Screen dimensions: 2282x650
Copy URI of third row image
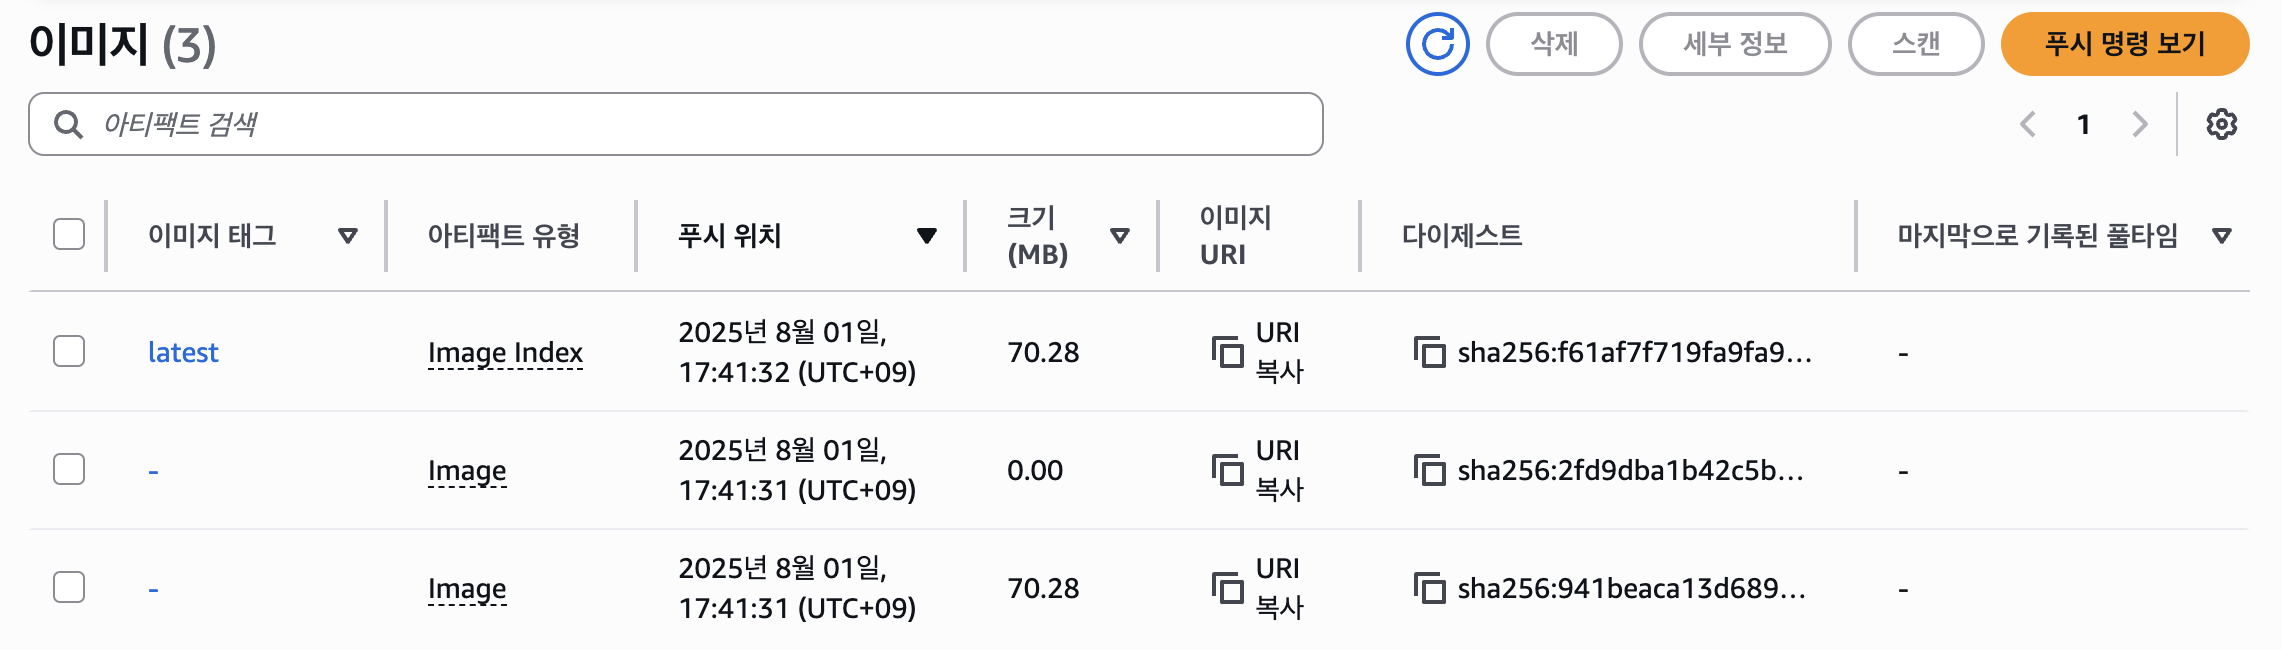coord(1227,588)
